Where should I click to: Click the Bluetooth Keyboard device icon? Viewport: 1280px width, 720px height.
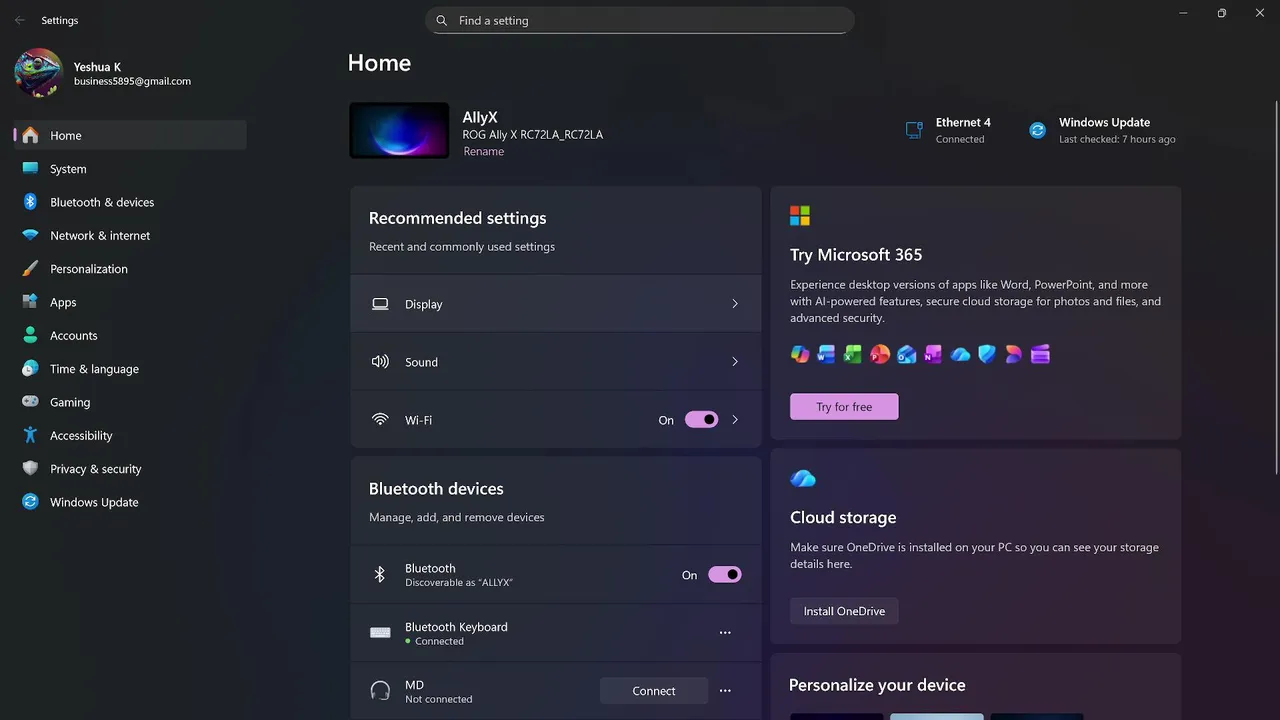[x=380, y=633]
